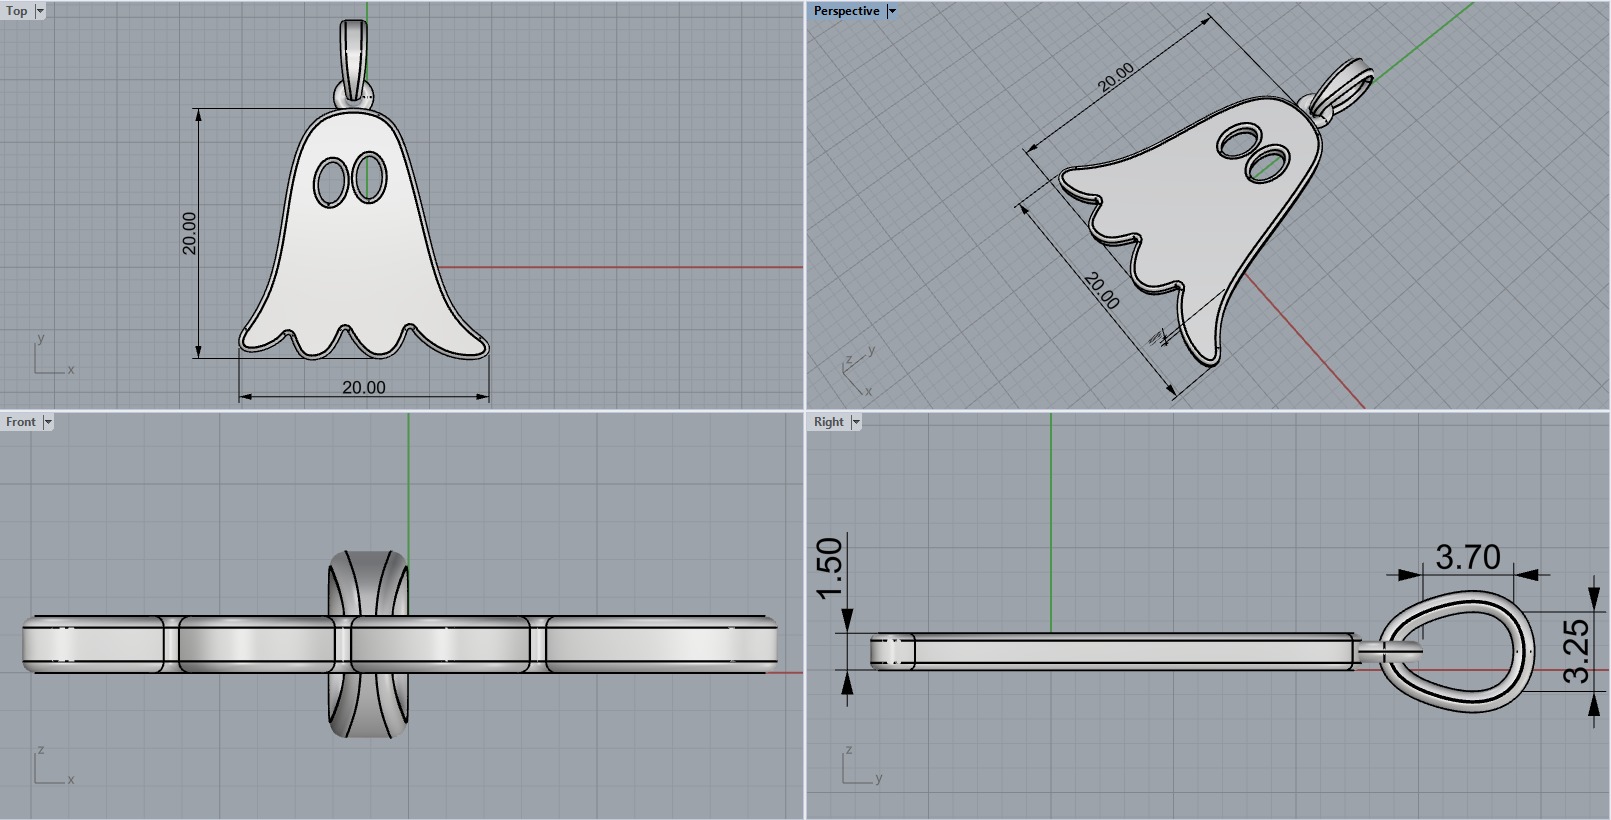Image resolution: width=1611 pixels, height=820 pixels.
Task: Open the Front viewport dropdown arrow
Action: point(47,422)
